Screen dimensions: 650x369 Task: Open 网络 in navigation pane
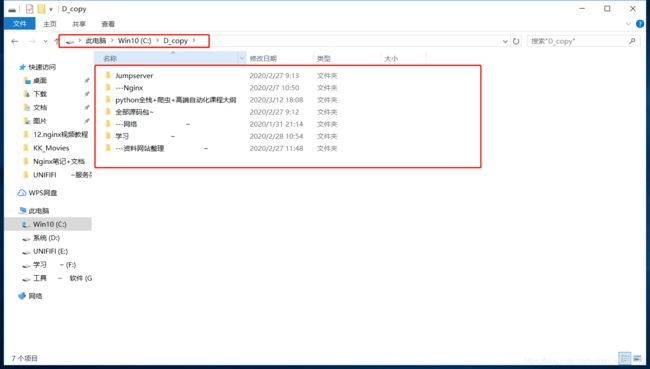coord(35,296)
